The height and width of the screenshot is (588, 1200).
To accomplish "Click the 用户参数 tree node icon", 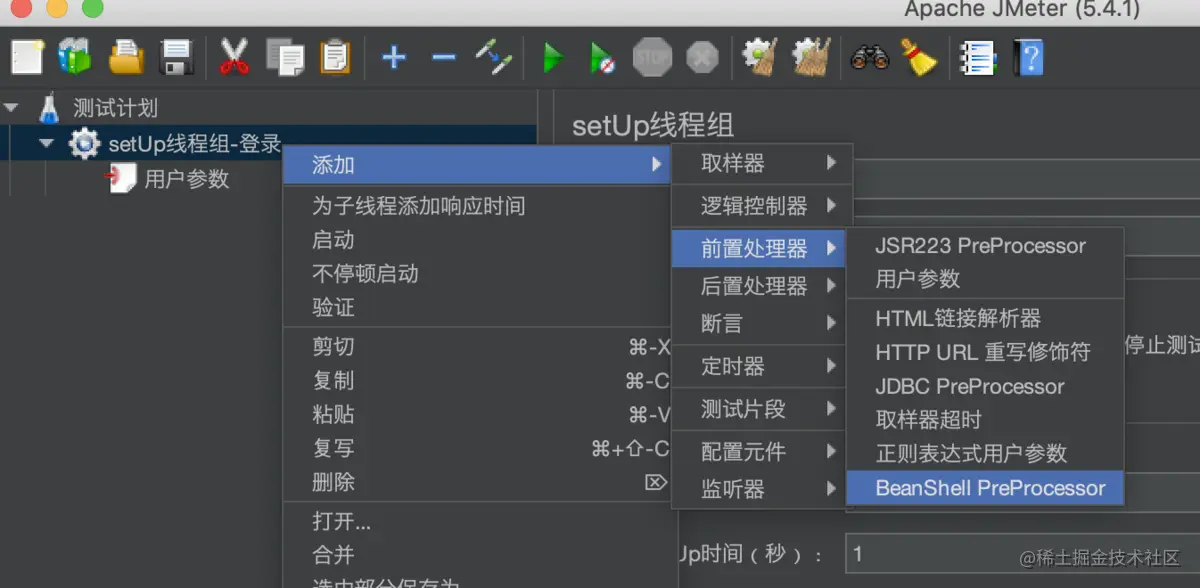I will click(121, 179).
